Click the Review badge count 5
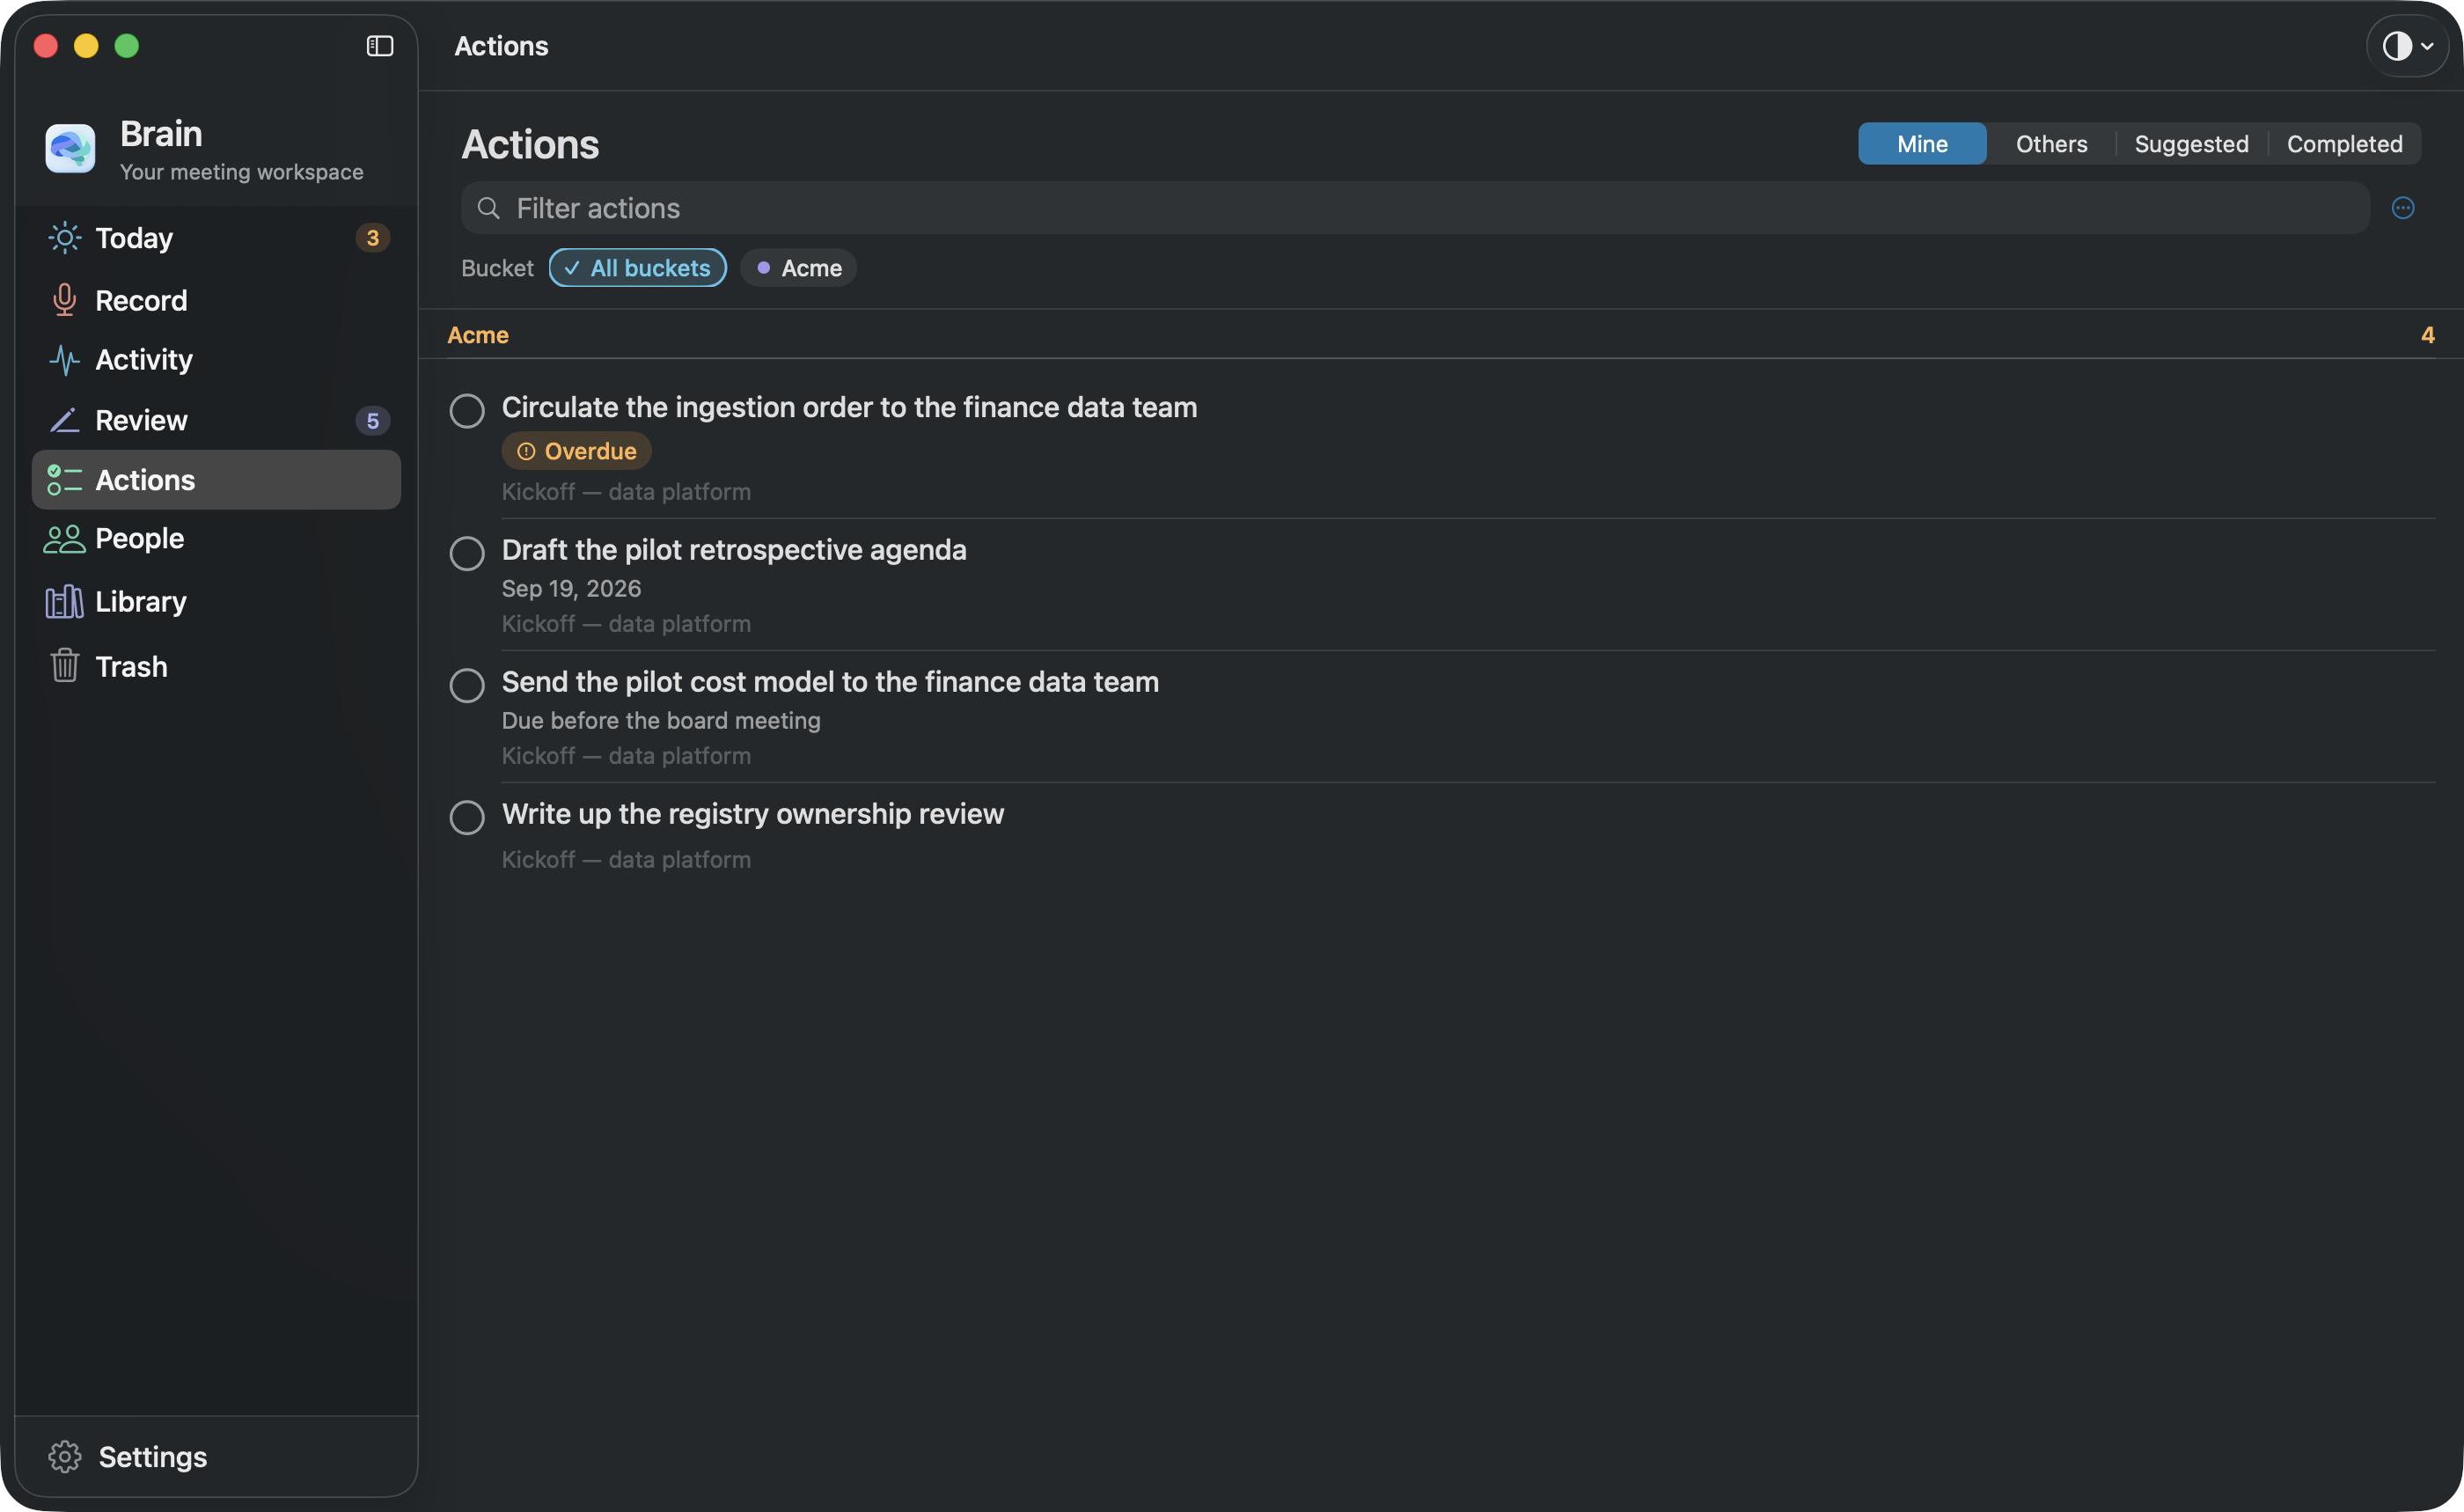The image size is (2464, 1512). 372,421
